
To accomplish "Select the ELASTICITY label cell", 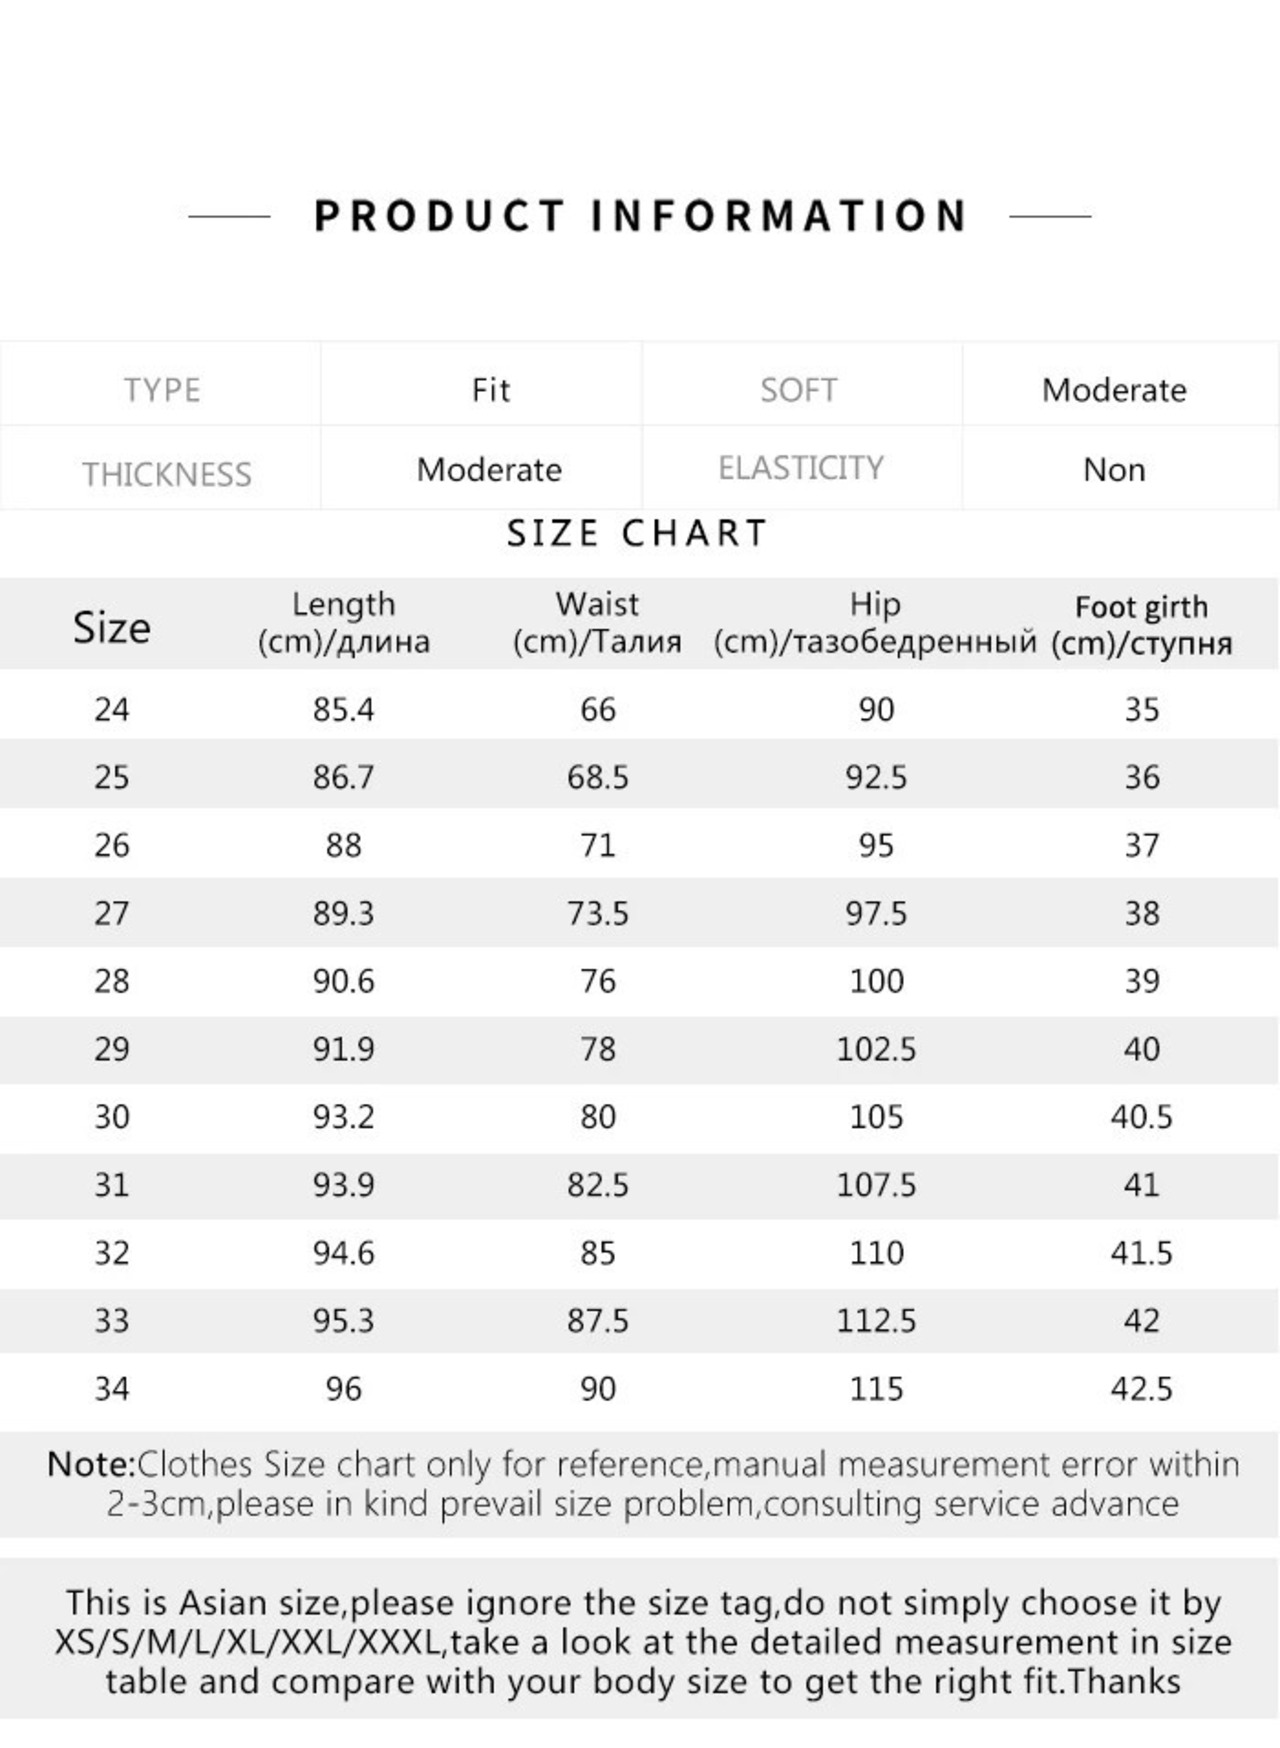I will pos(802,468).
